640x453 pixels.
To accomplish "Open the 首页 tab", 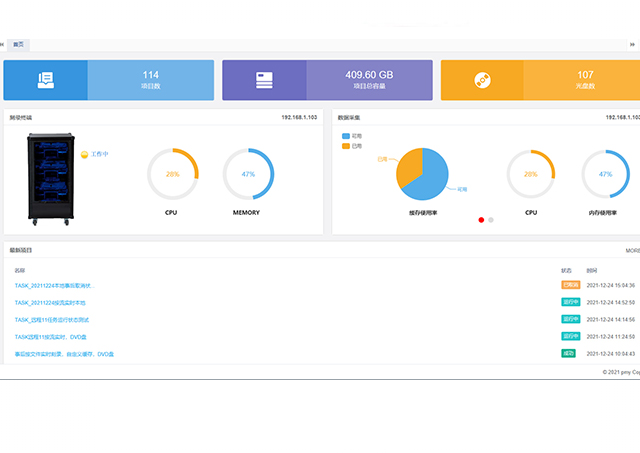I will 20,44.
